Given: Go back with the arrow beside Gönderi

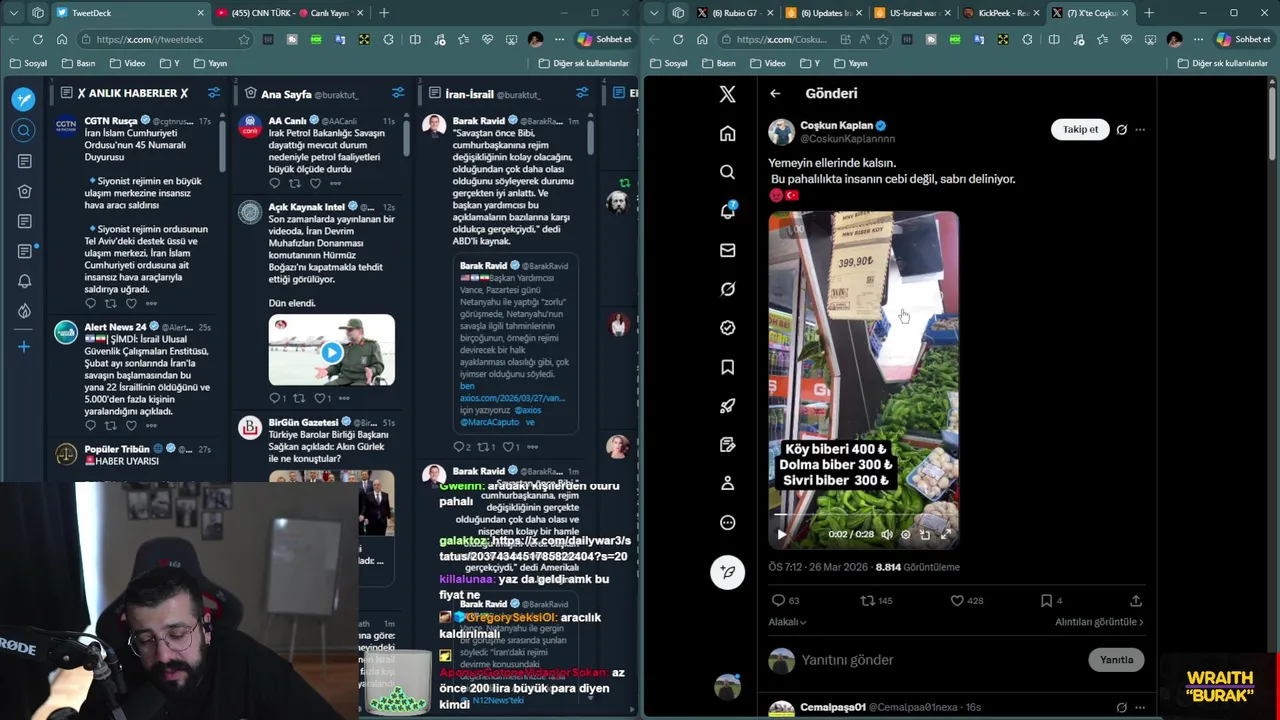Looking at the screenshot, I should [x=775, y=93].
